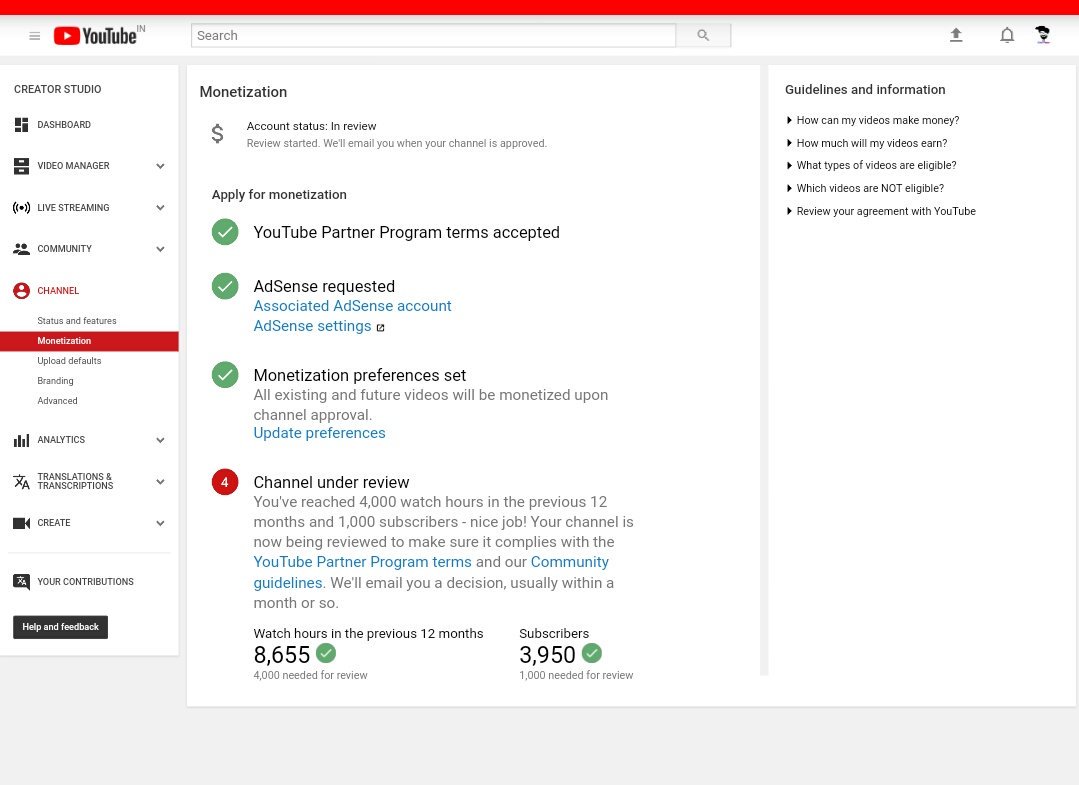This screenshot has width=1079, height=785.
Task: Expand 'Which videos are NOT eligible?'
Action: click(865, 189)
